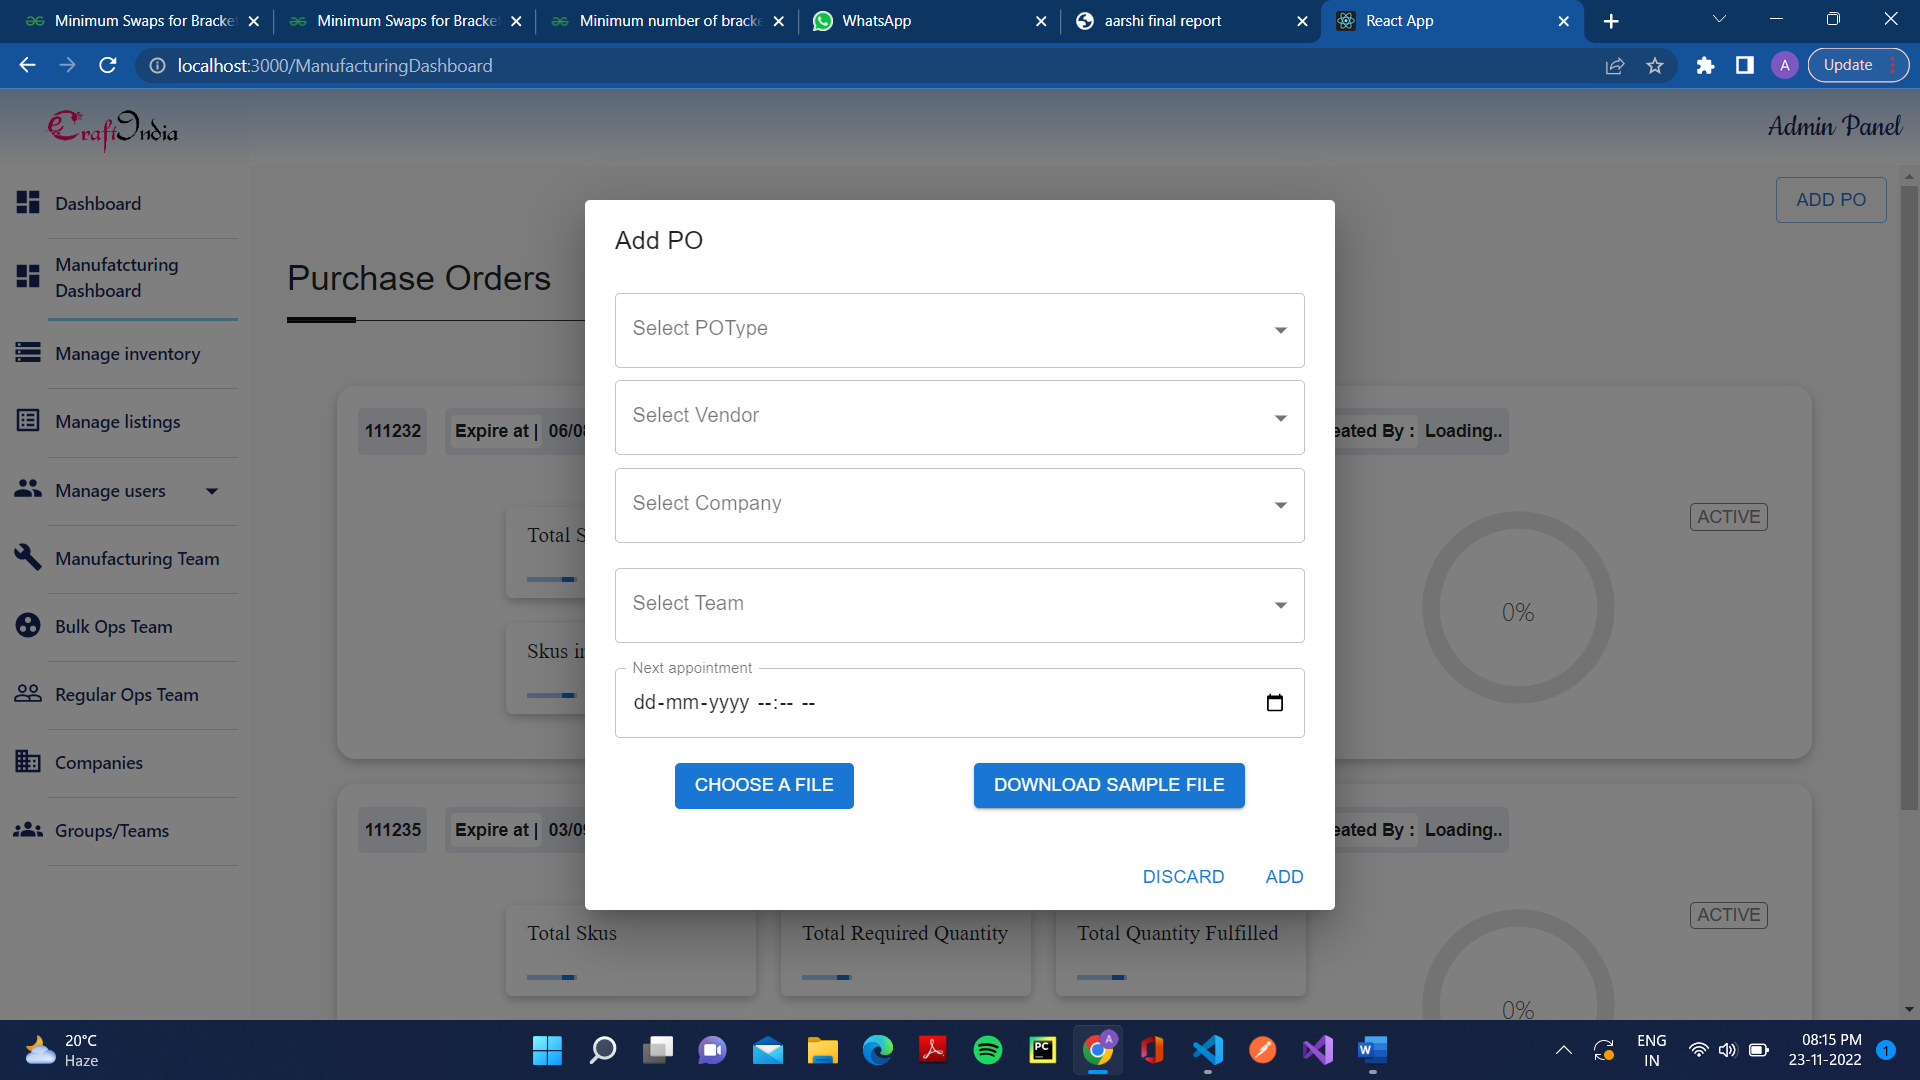Select the Regular Ops Team icon

[x=28, y=693]
